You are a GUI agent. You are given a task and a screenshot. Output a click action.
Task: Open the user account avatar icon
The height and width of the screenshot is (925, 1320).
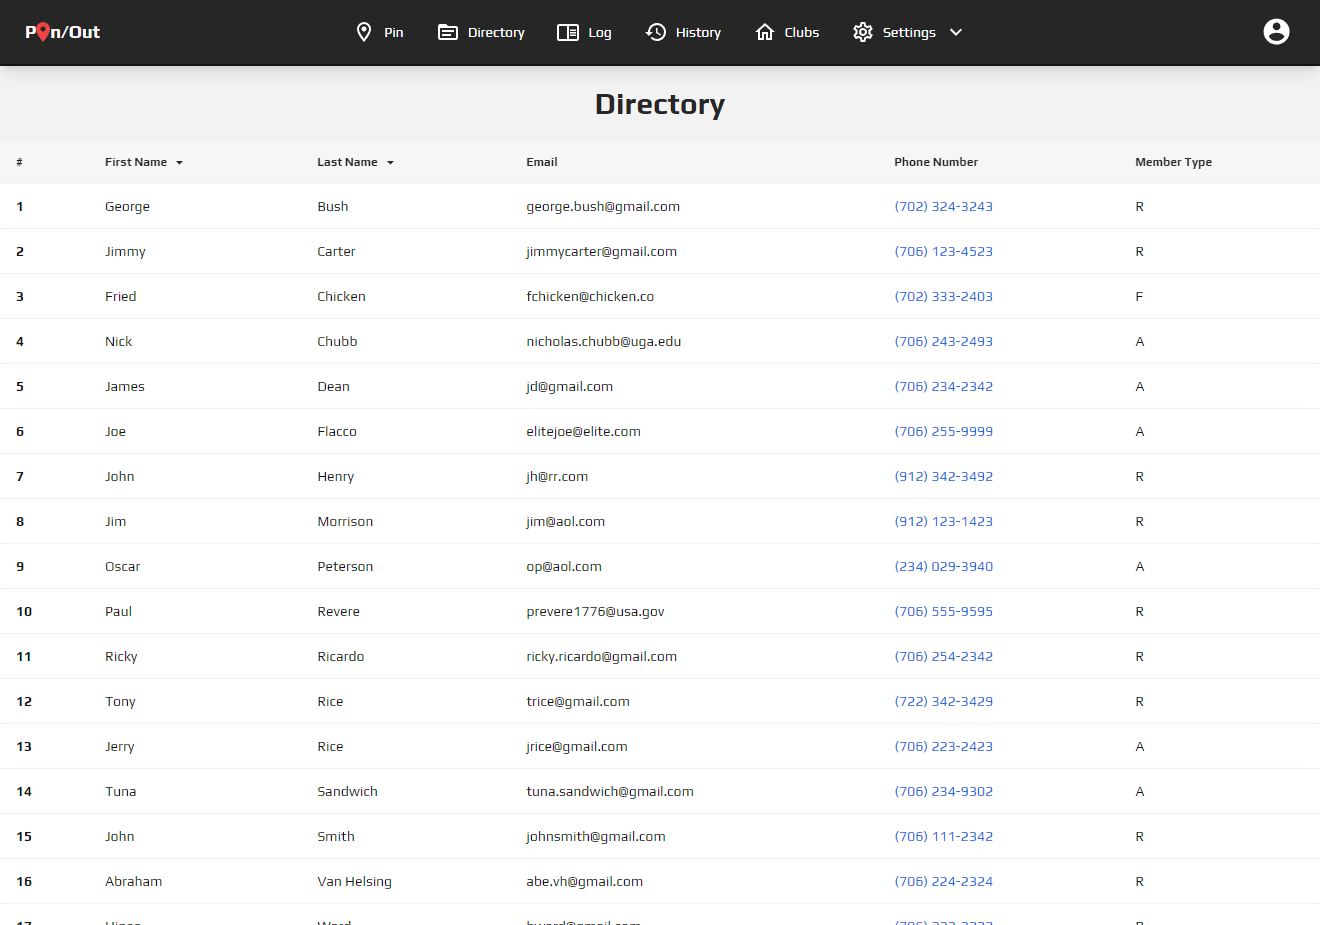coord(1276,32)
